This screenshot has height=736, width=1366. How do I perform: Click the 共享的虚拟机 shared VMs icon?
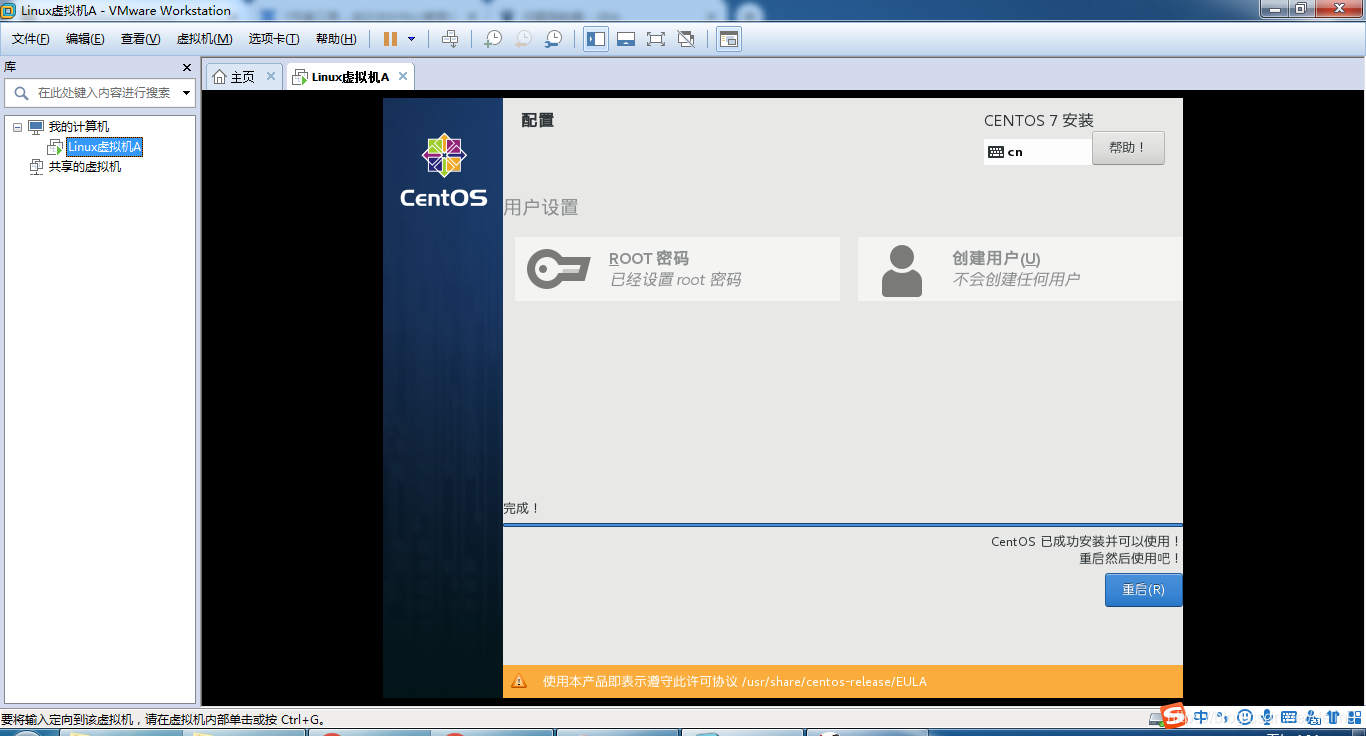pyautogui.click(x=36, y=167)
